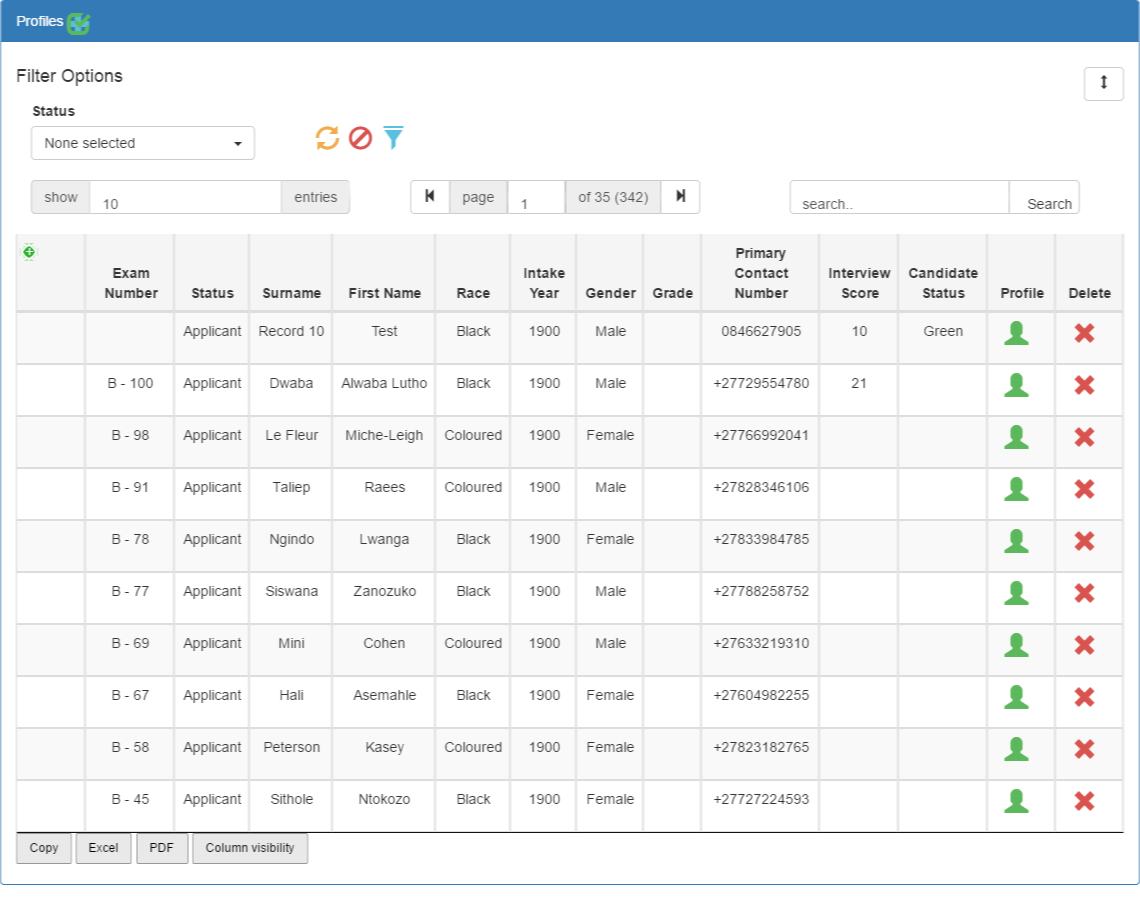1140x905 pixels.
Task: Jump to last page arrow button
Action: (681, 196)
